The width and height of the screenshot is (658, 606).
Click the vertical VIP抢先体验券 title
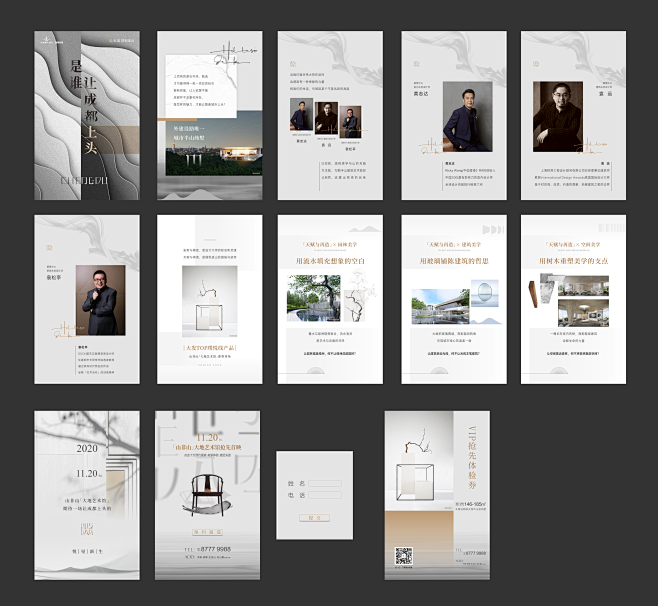coord(472,457)
